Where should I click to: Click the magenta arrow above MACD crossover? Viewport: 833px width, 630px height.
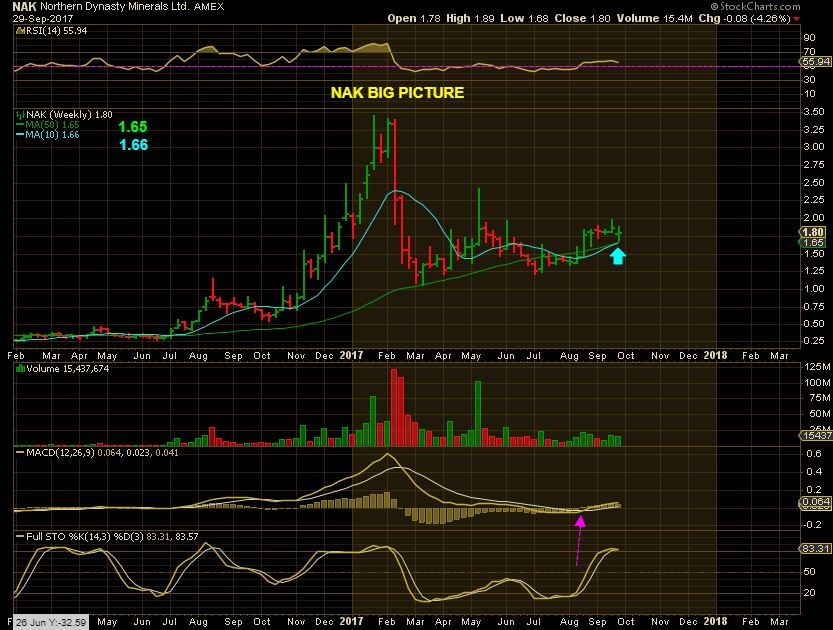click(x=580, y=541)
